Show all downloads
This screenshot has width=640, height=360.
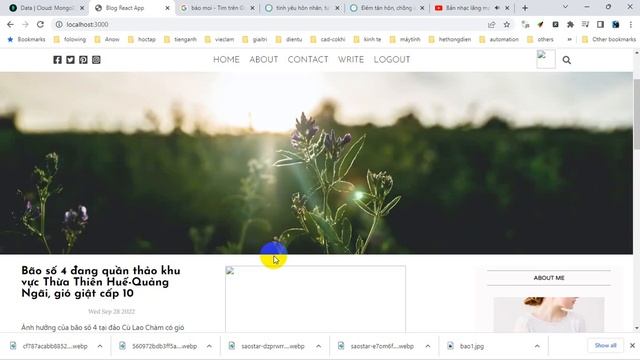tap(605, 345)
